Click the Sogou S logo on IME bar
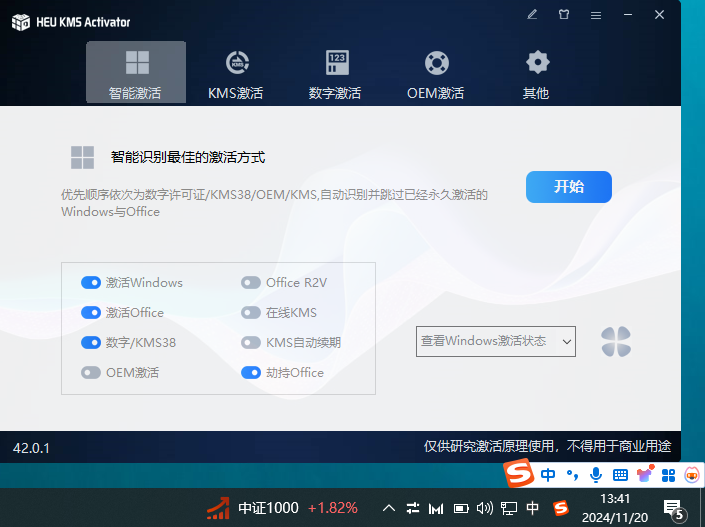This screenshot has height=527, width=705. (x=519, y=473)
